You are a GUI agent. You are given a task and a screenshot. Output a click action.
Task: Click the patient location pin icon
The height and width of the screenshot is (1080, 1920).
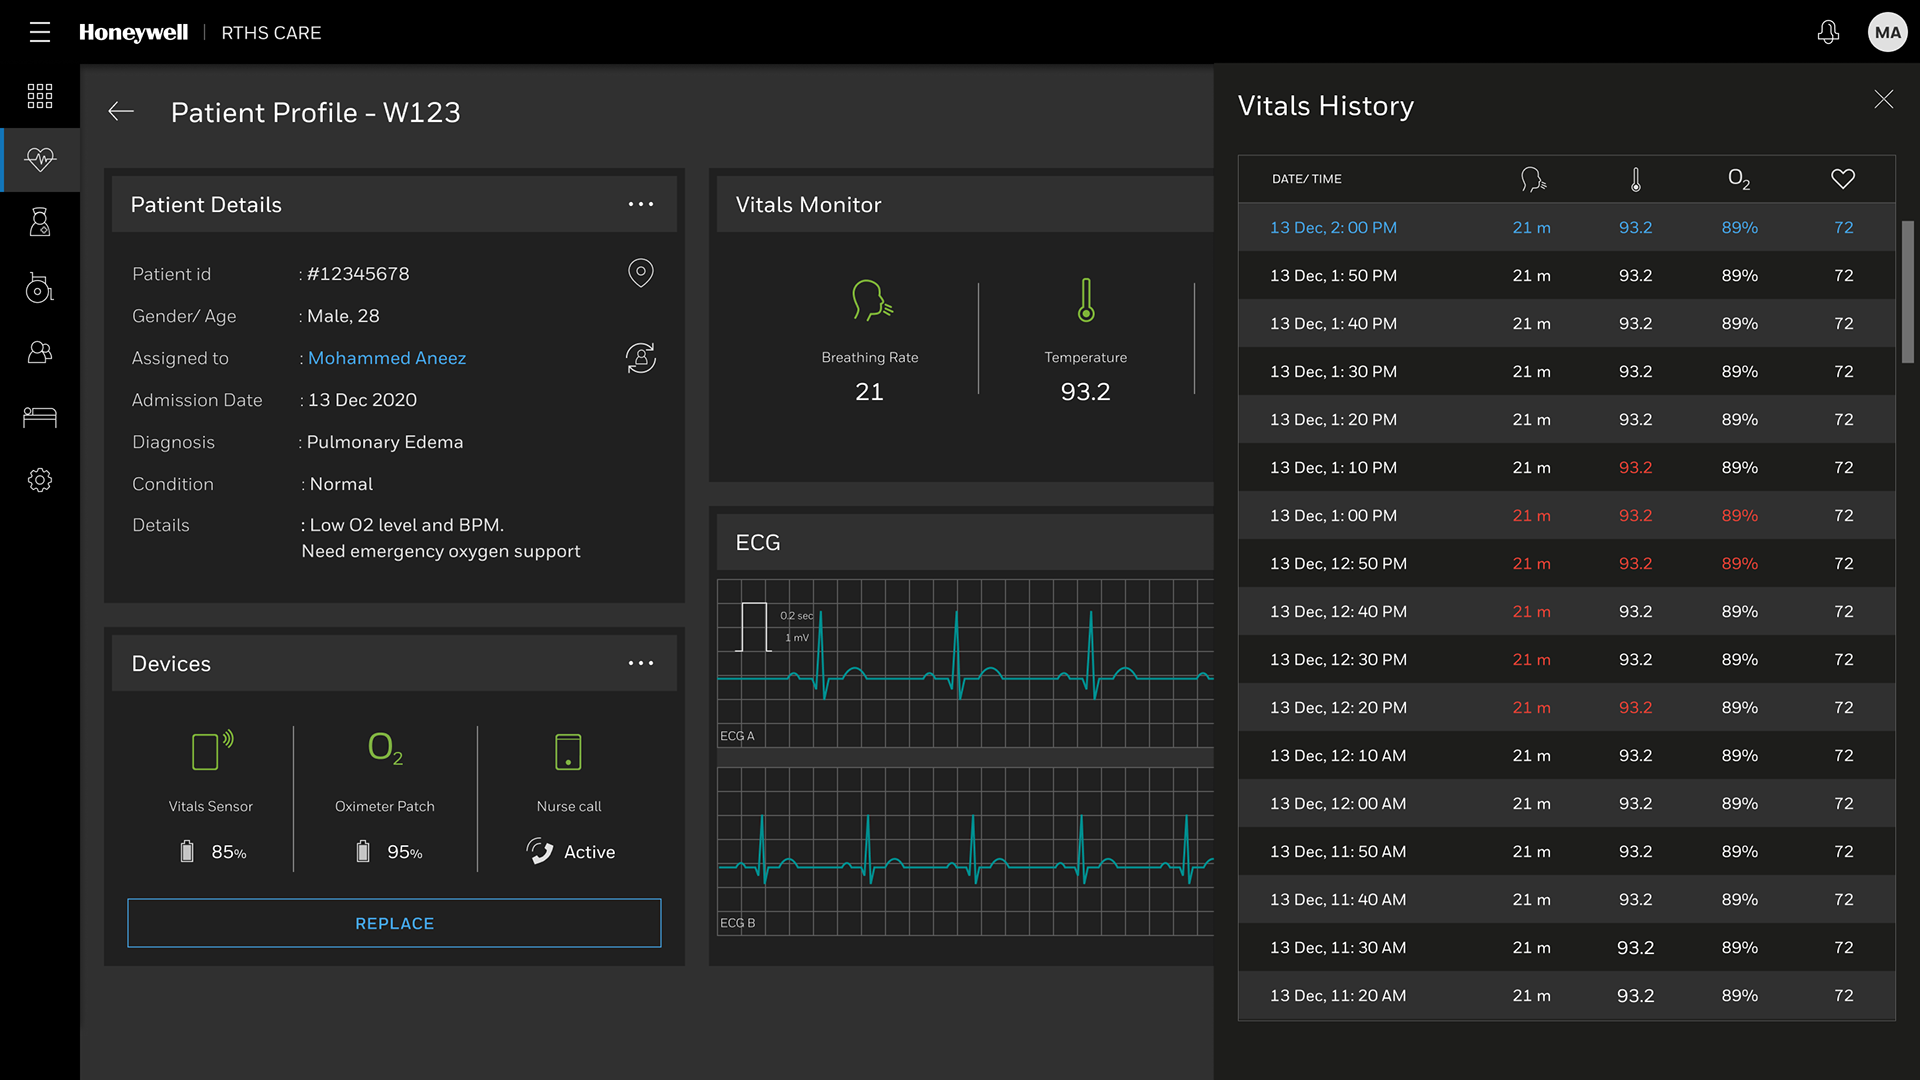pyautogui.click(x=641, y=272)
